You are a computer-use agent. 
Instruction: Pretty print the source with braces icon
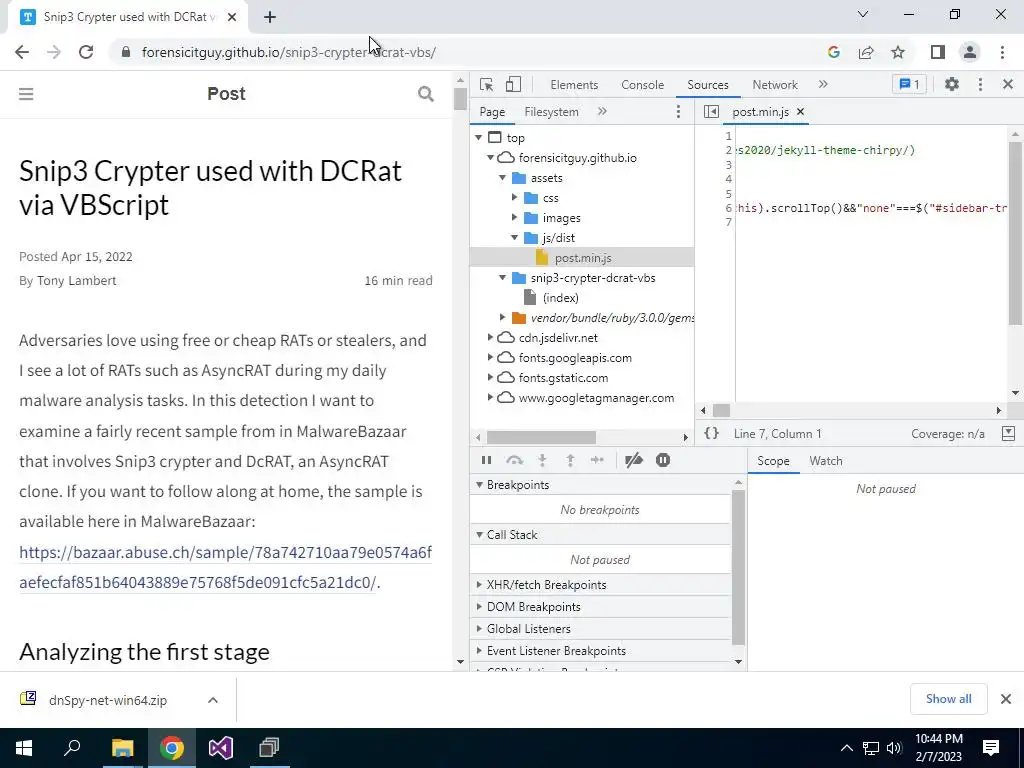(x=711, y=433)
